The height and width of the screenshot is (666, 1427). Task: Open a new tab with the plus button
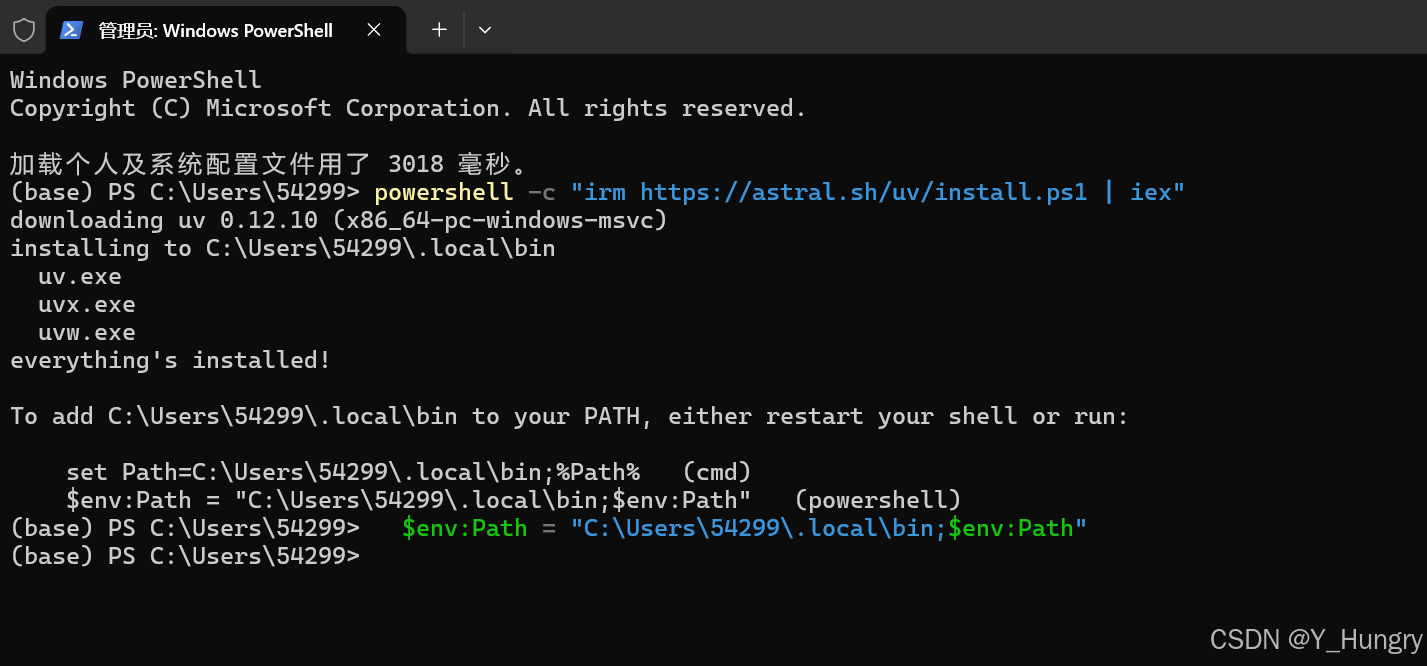pyautogui.click(x=439, y=30)
